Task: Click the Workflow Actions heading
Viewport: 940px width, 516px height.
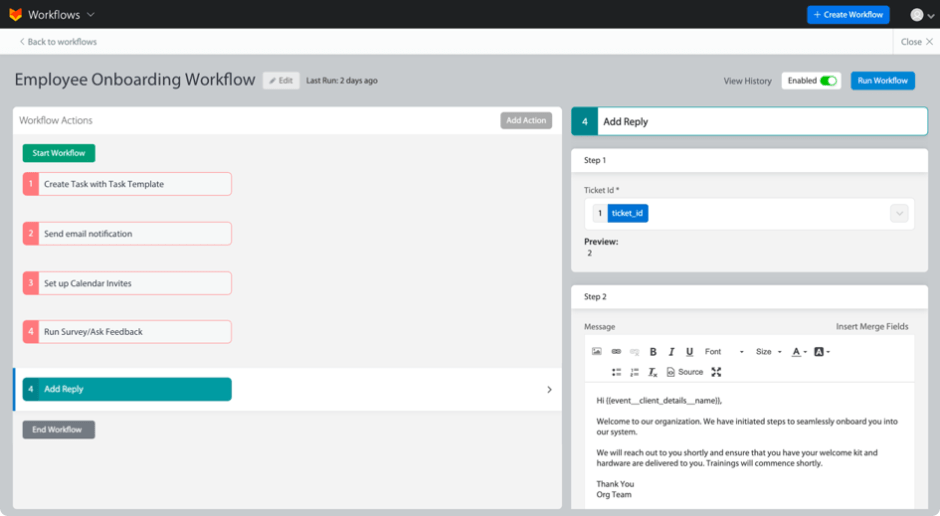Action: click(56, 120)
